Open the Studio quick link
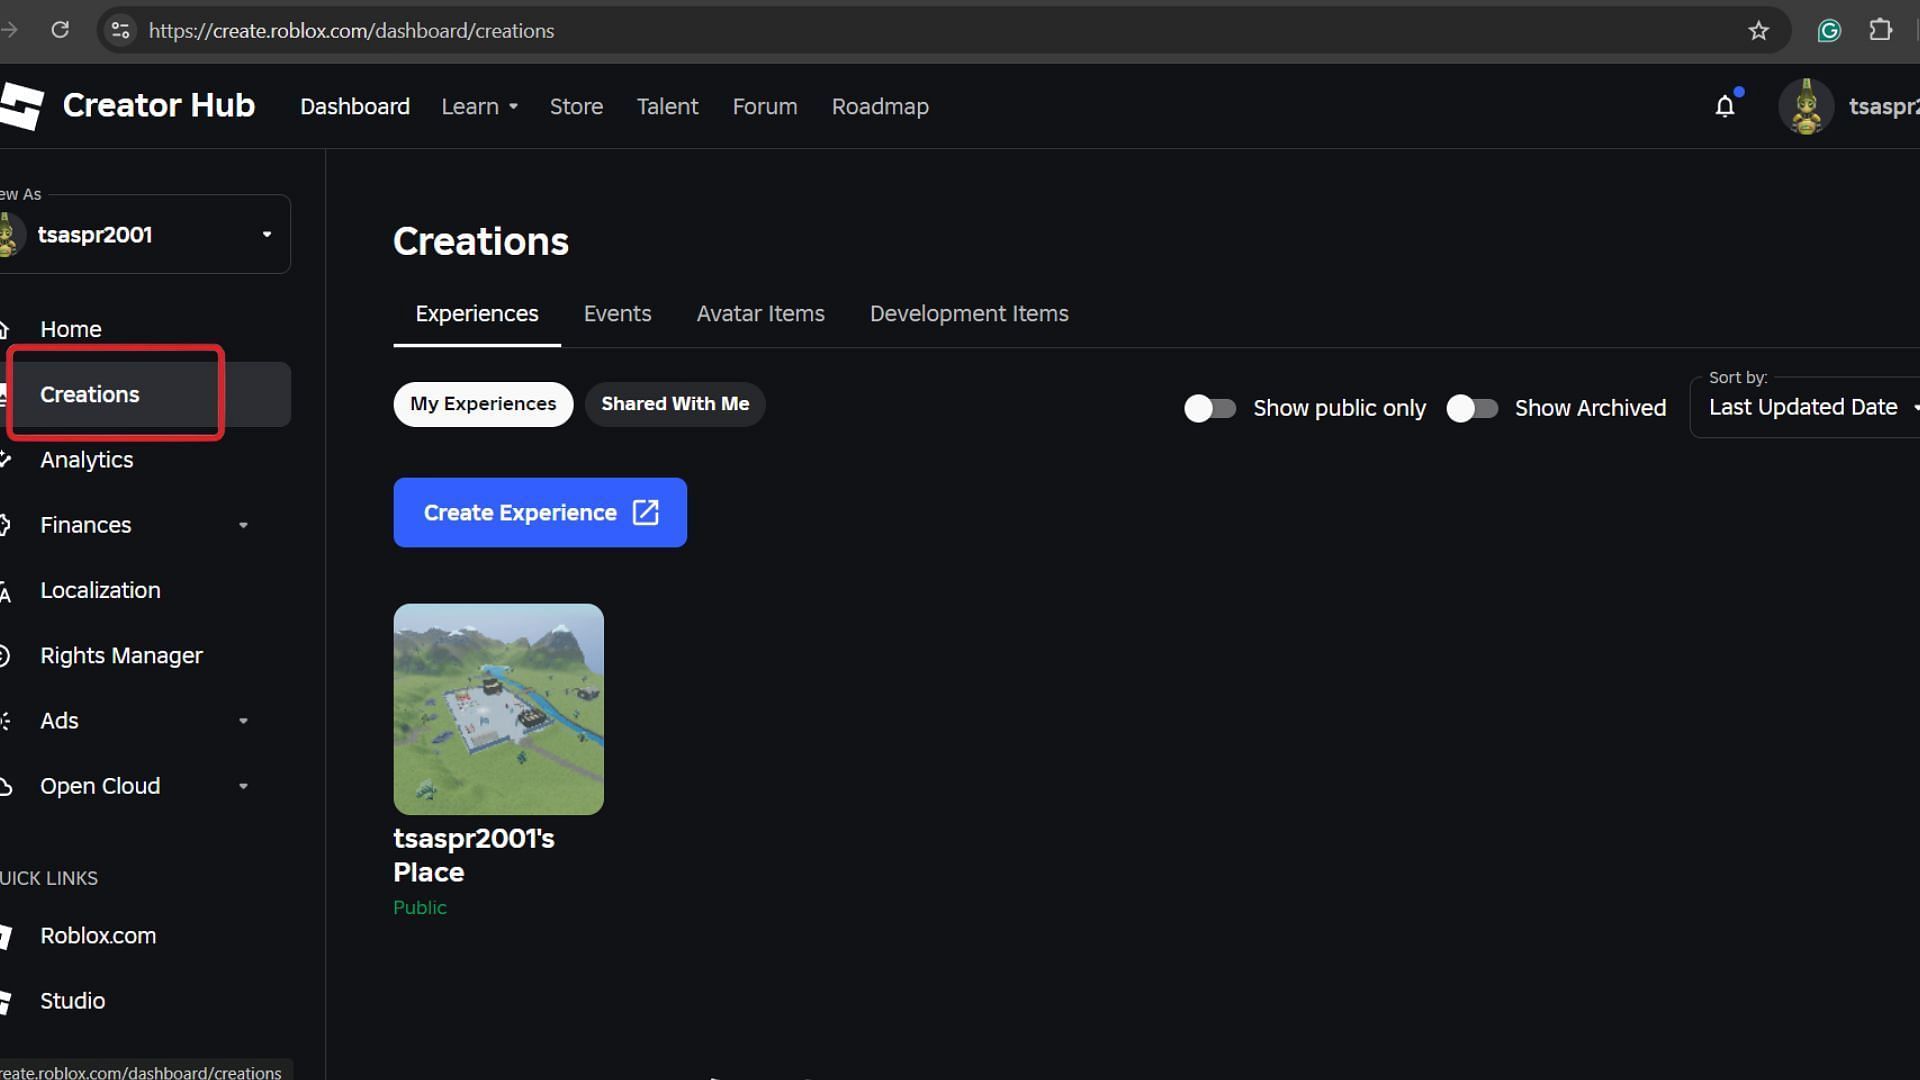 (x=72, y=1001)
